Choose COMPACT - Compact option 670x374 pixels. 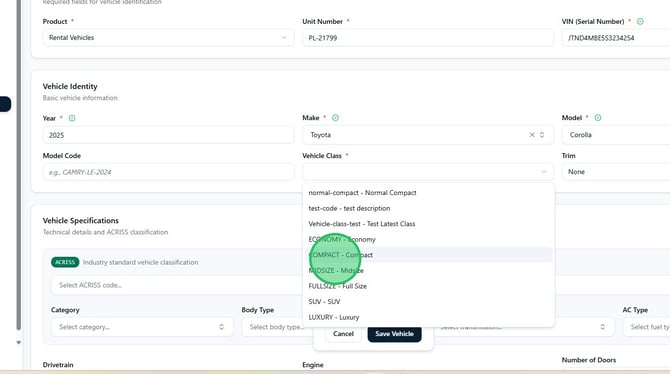[428, 255]
